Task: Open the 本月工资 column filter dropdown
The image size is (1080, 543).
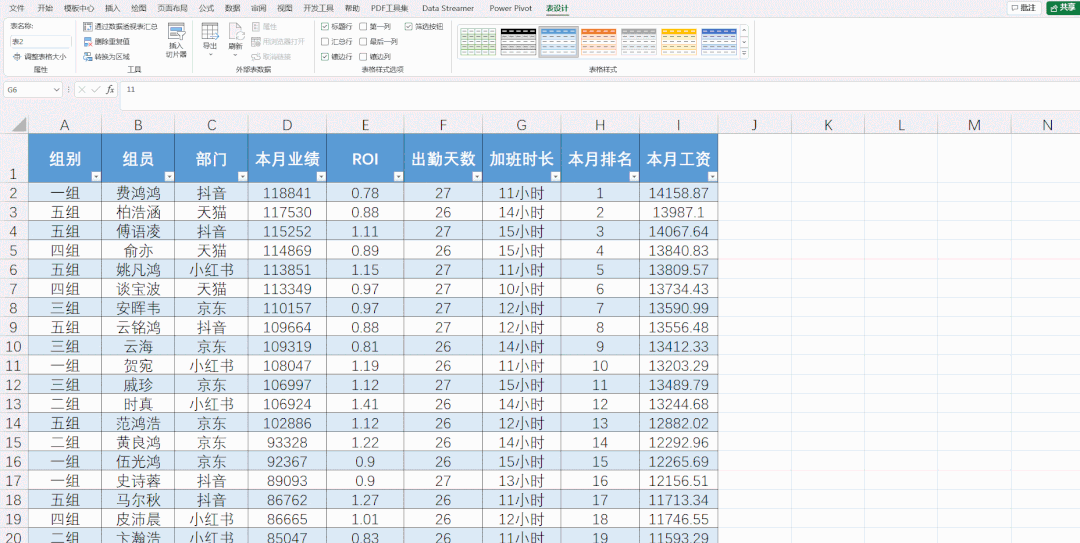Action: [x=712, y=177]
